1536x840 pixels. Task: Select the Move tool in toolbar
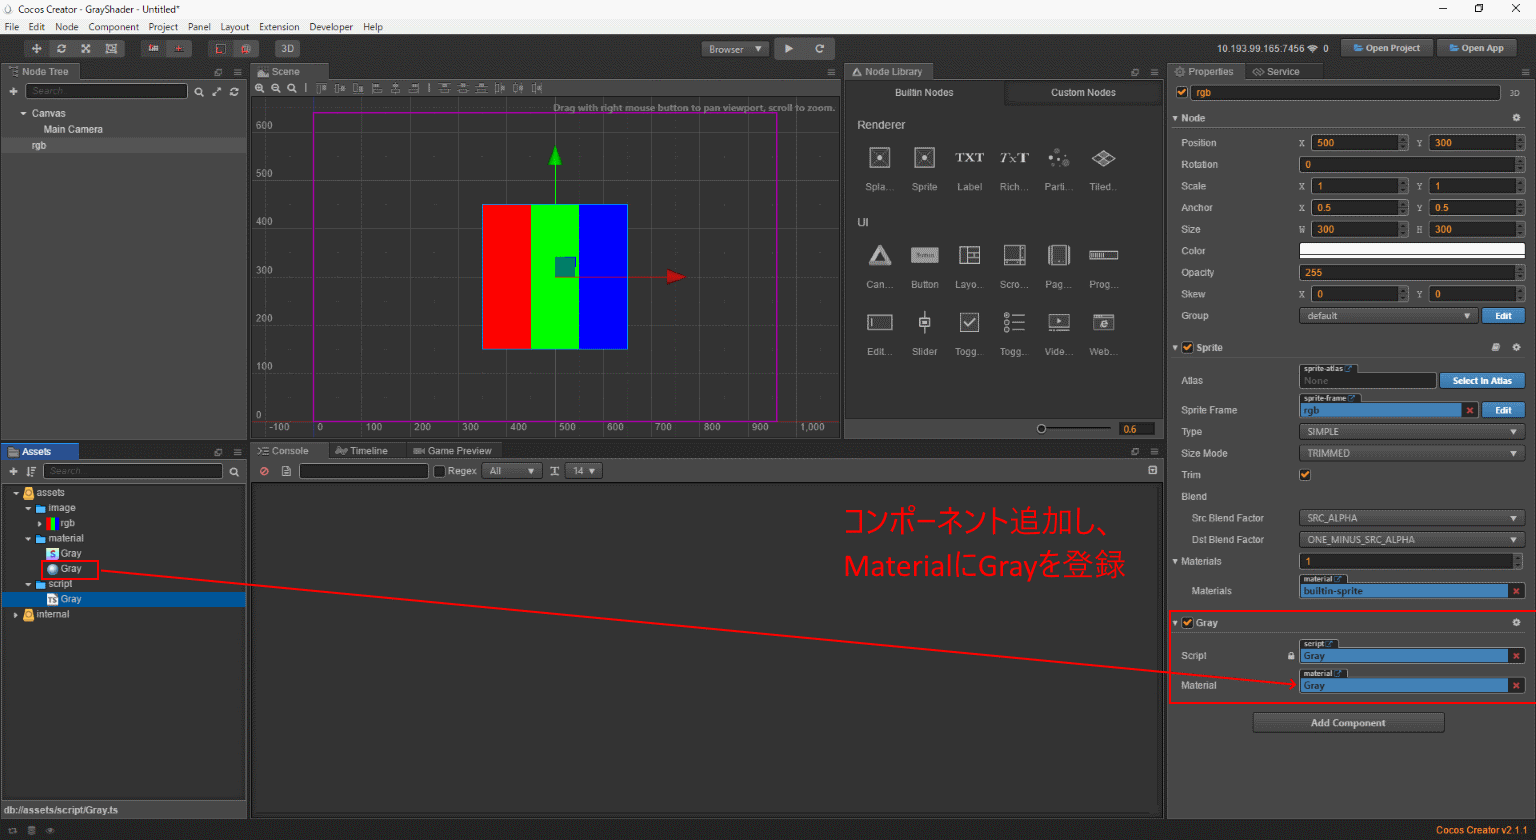[37, 48]
